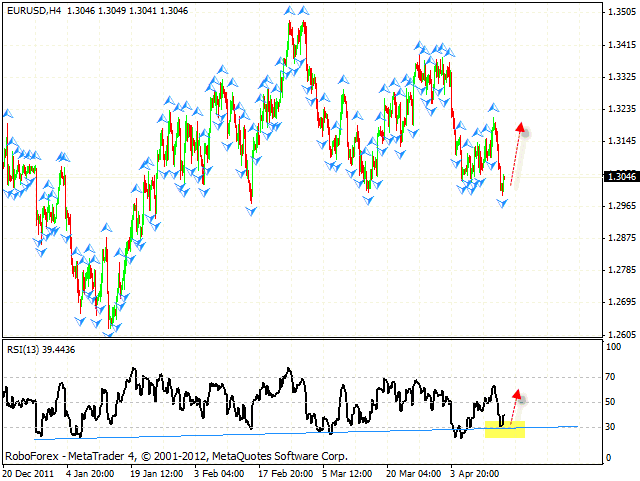Click the red arrow in the RSI panel
This screenshot has width=640, height=481.
512,406
